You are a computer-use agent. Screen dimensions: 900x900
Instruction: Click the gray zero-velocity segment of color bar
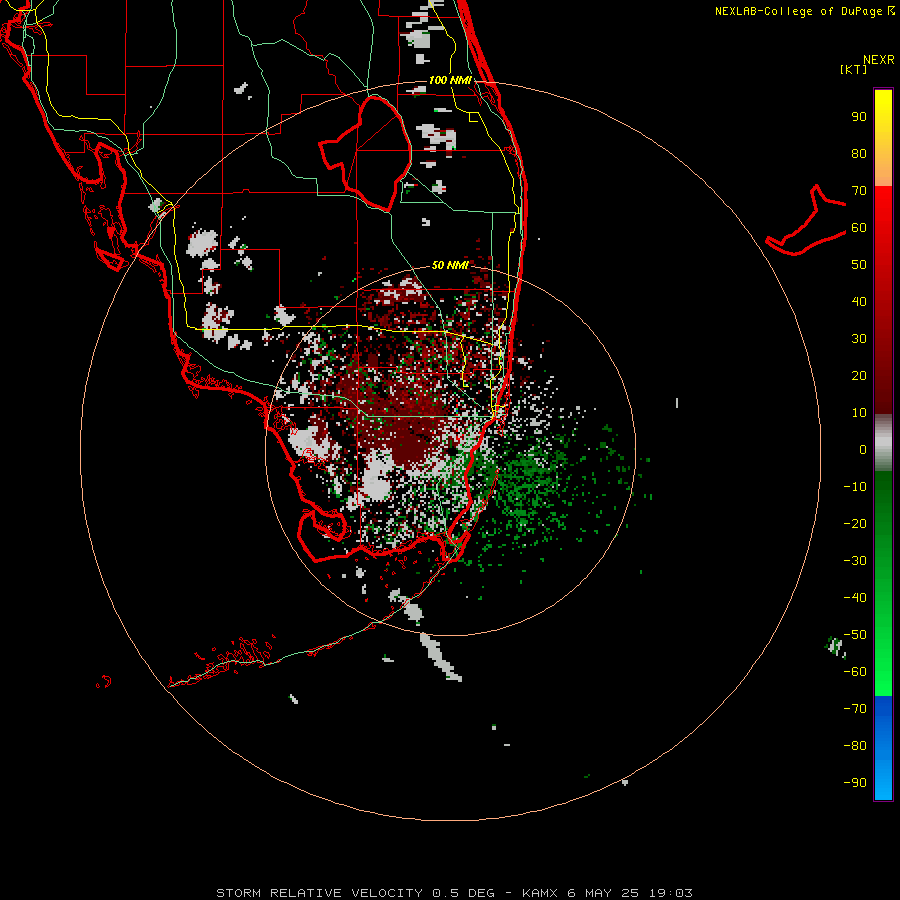(883, 443)
